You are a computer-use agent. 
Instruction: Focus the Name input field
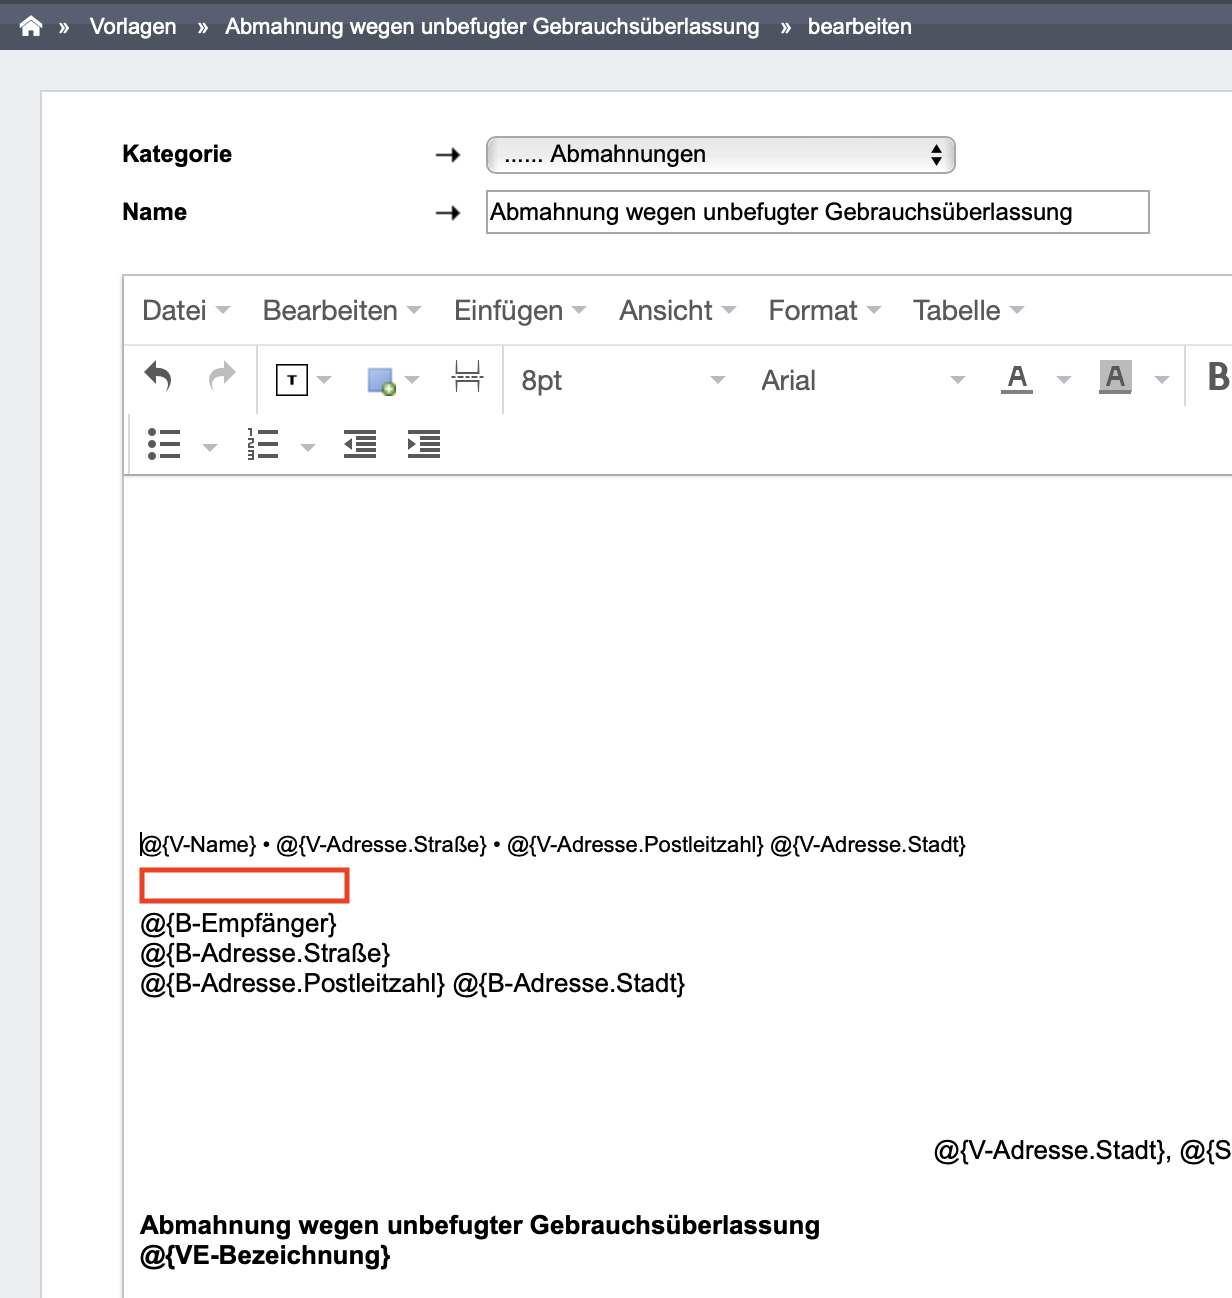point(818,212)
